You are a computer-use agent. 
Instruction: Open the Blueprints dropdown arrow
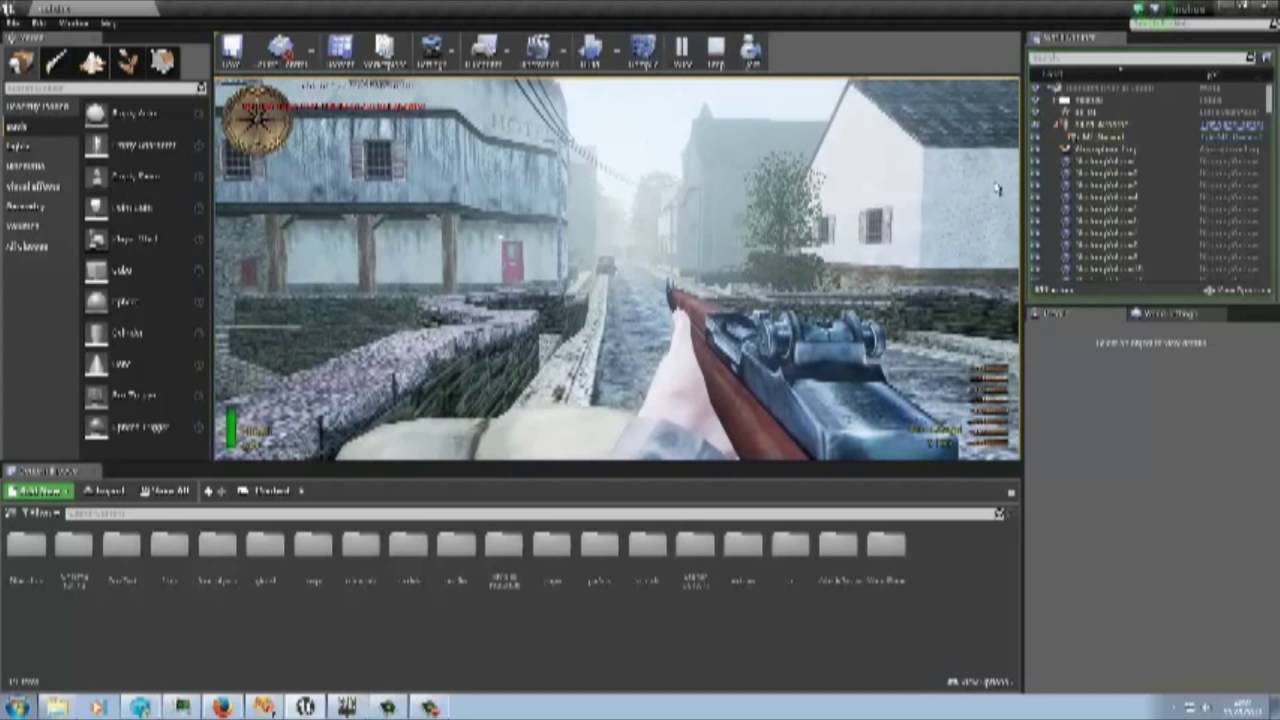(x=508, y=50)
